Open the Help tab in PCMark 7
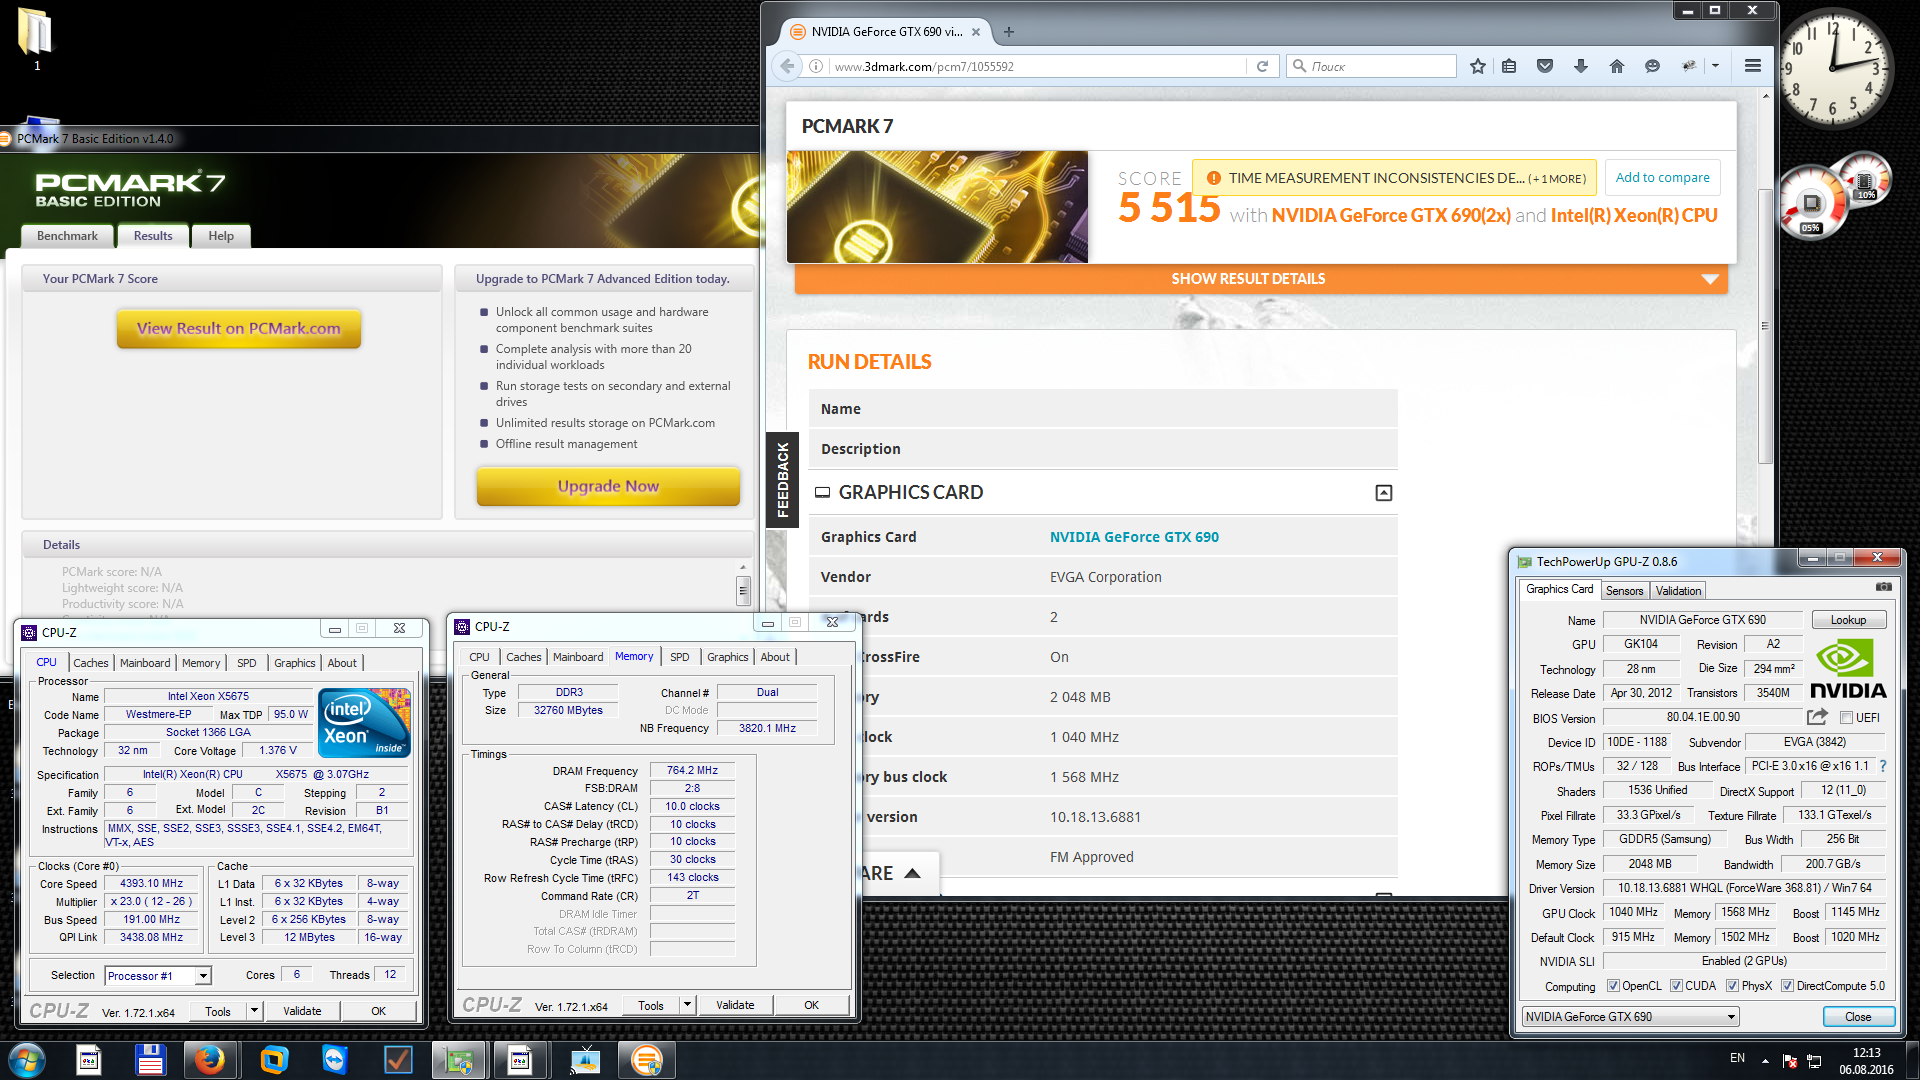This screenshot has height=1080, width=1920. tap(221, 236)
